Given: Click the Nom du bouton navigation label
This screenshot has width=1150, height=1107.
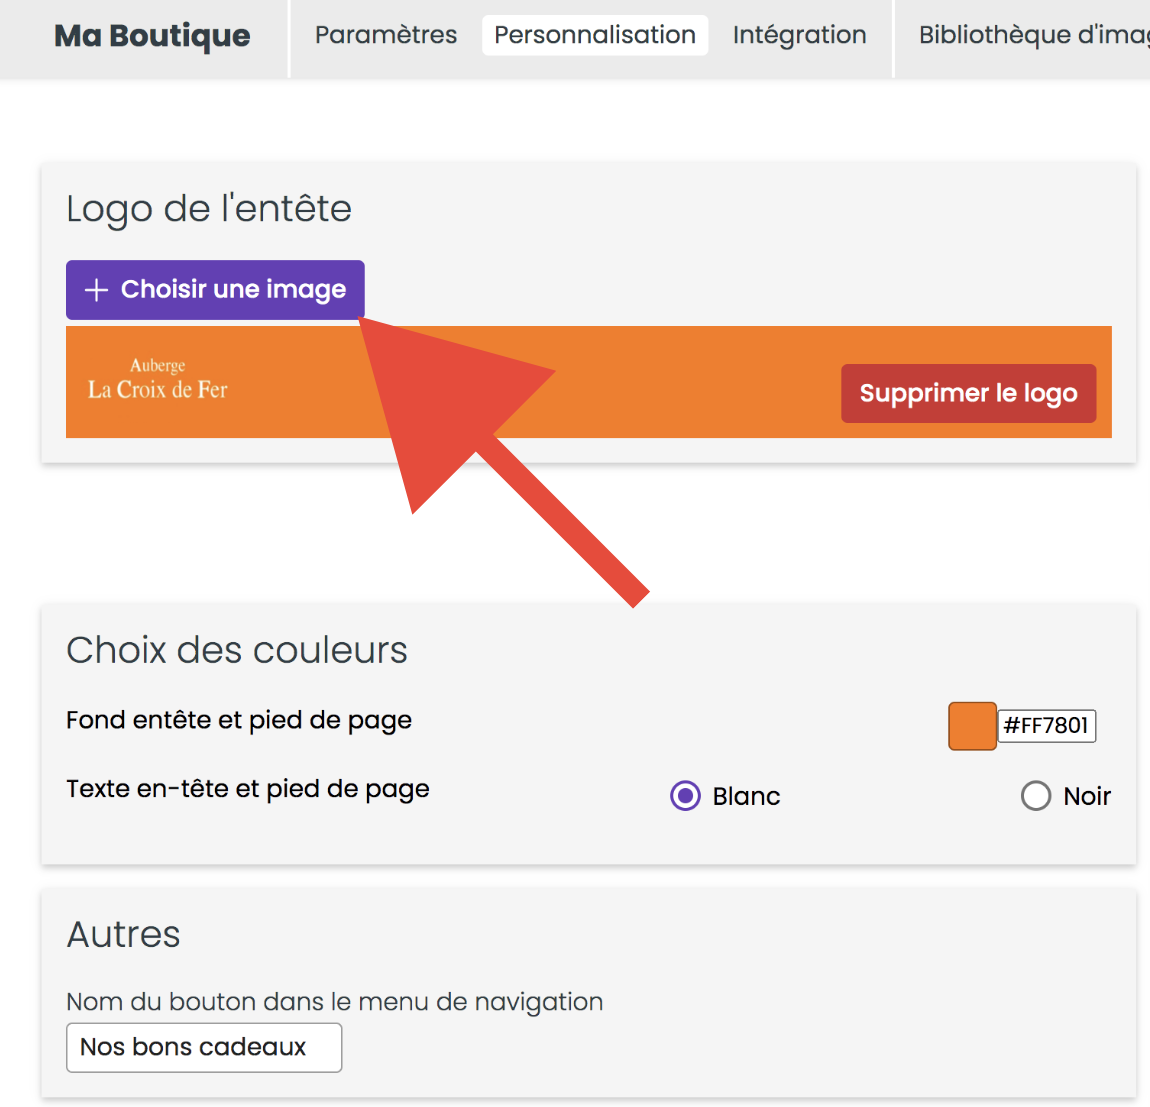Looking at the screenshot, I should [334, 1001].
